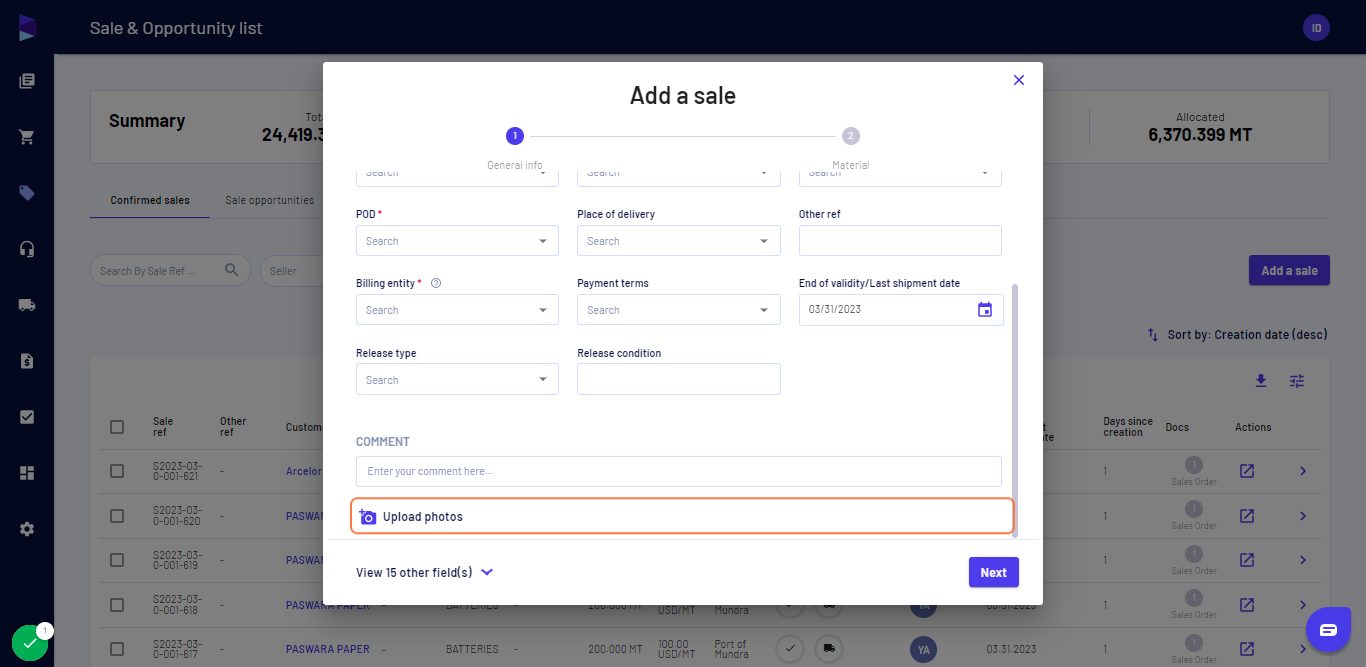The image size is (1366, 667).
Task: Open sale S2023-03-0-001-620 in new window
Action: (1247, 516)
